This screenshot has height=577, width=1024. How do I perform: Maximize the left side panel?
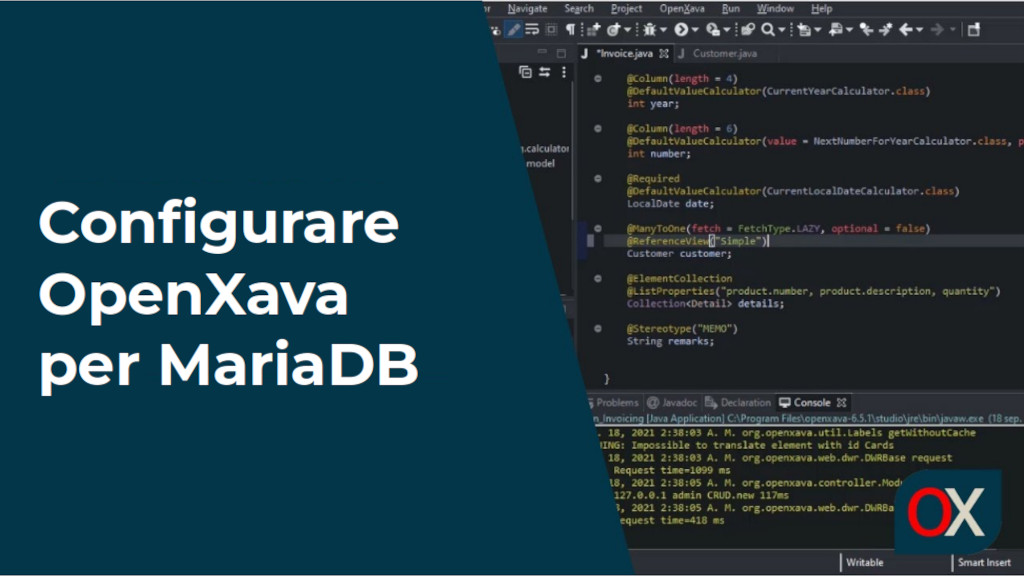coord(561,53)
